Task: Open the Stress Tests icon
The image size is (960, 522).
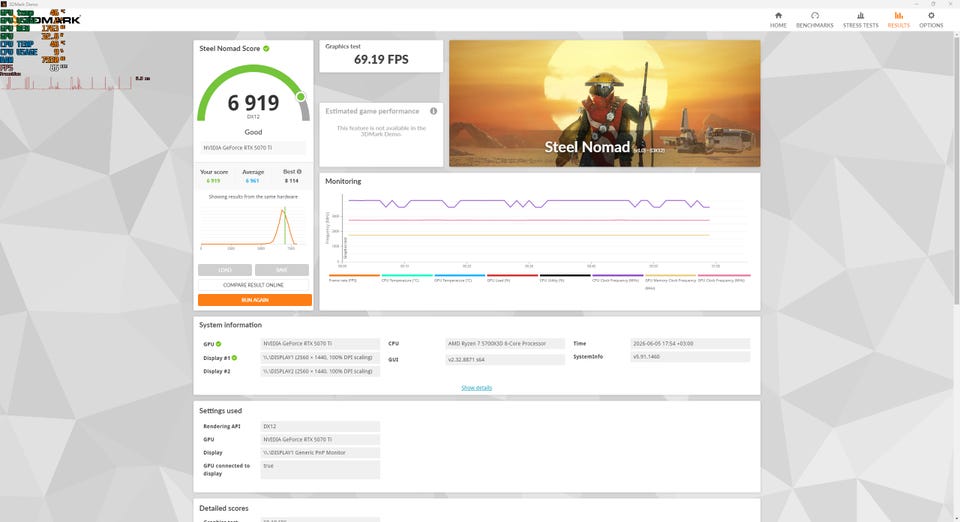Action: tap(860, 15)
